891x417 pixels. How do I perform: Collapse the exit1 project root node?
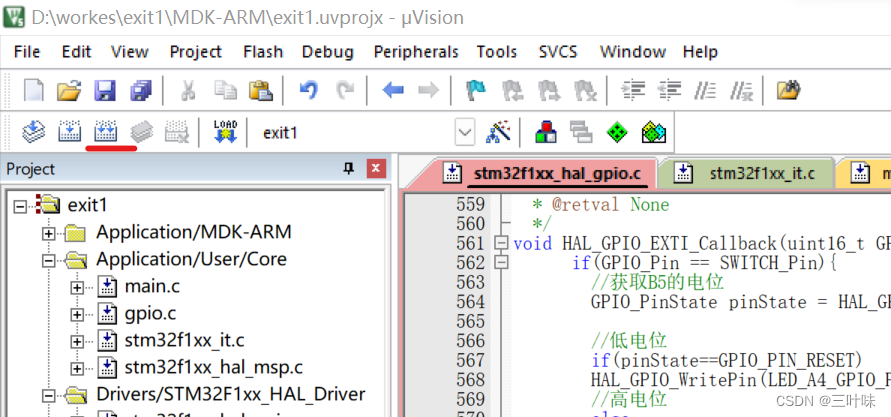(20, 205)
